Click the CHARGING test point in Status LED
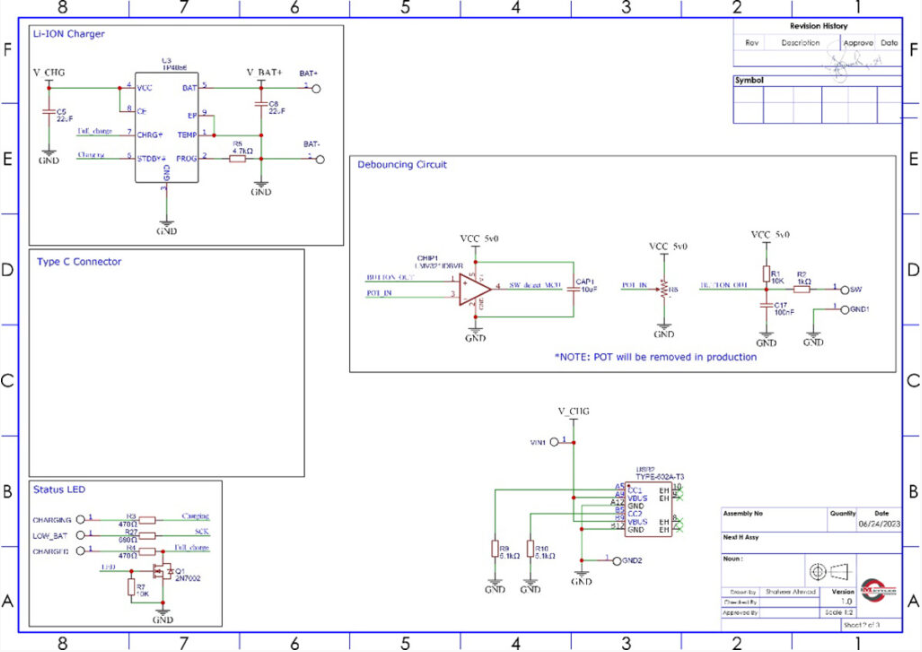The width and height of the screenshot is (922, 652). 81,520
